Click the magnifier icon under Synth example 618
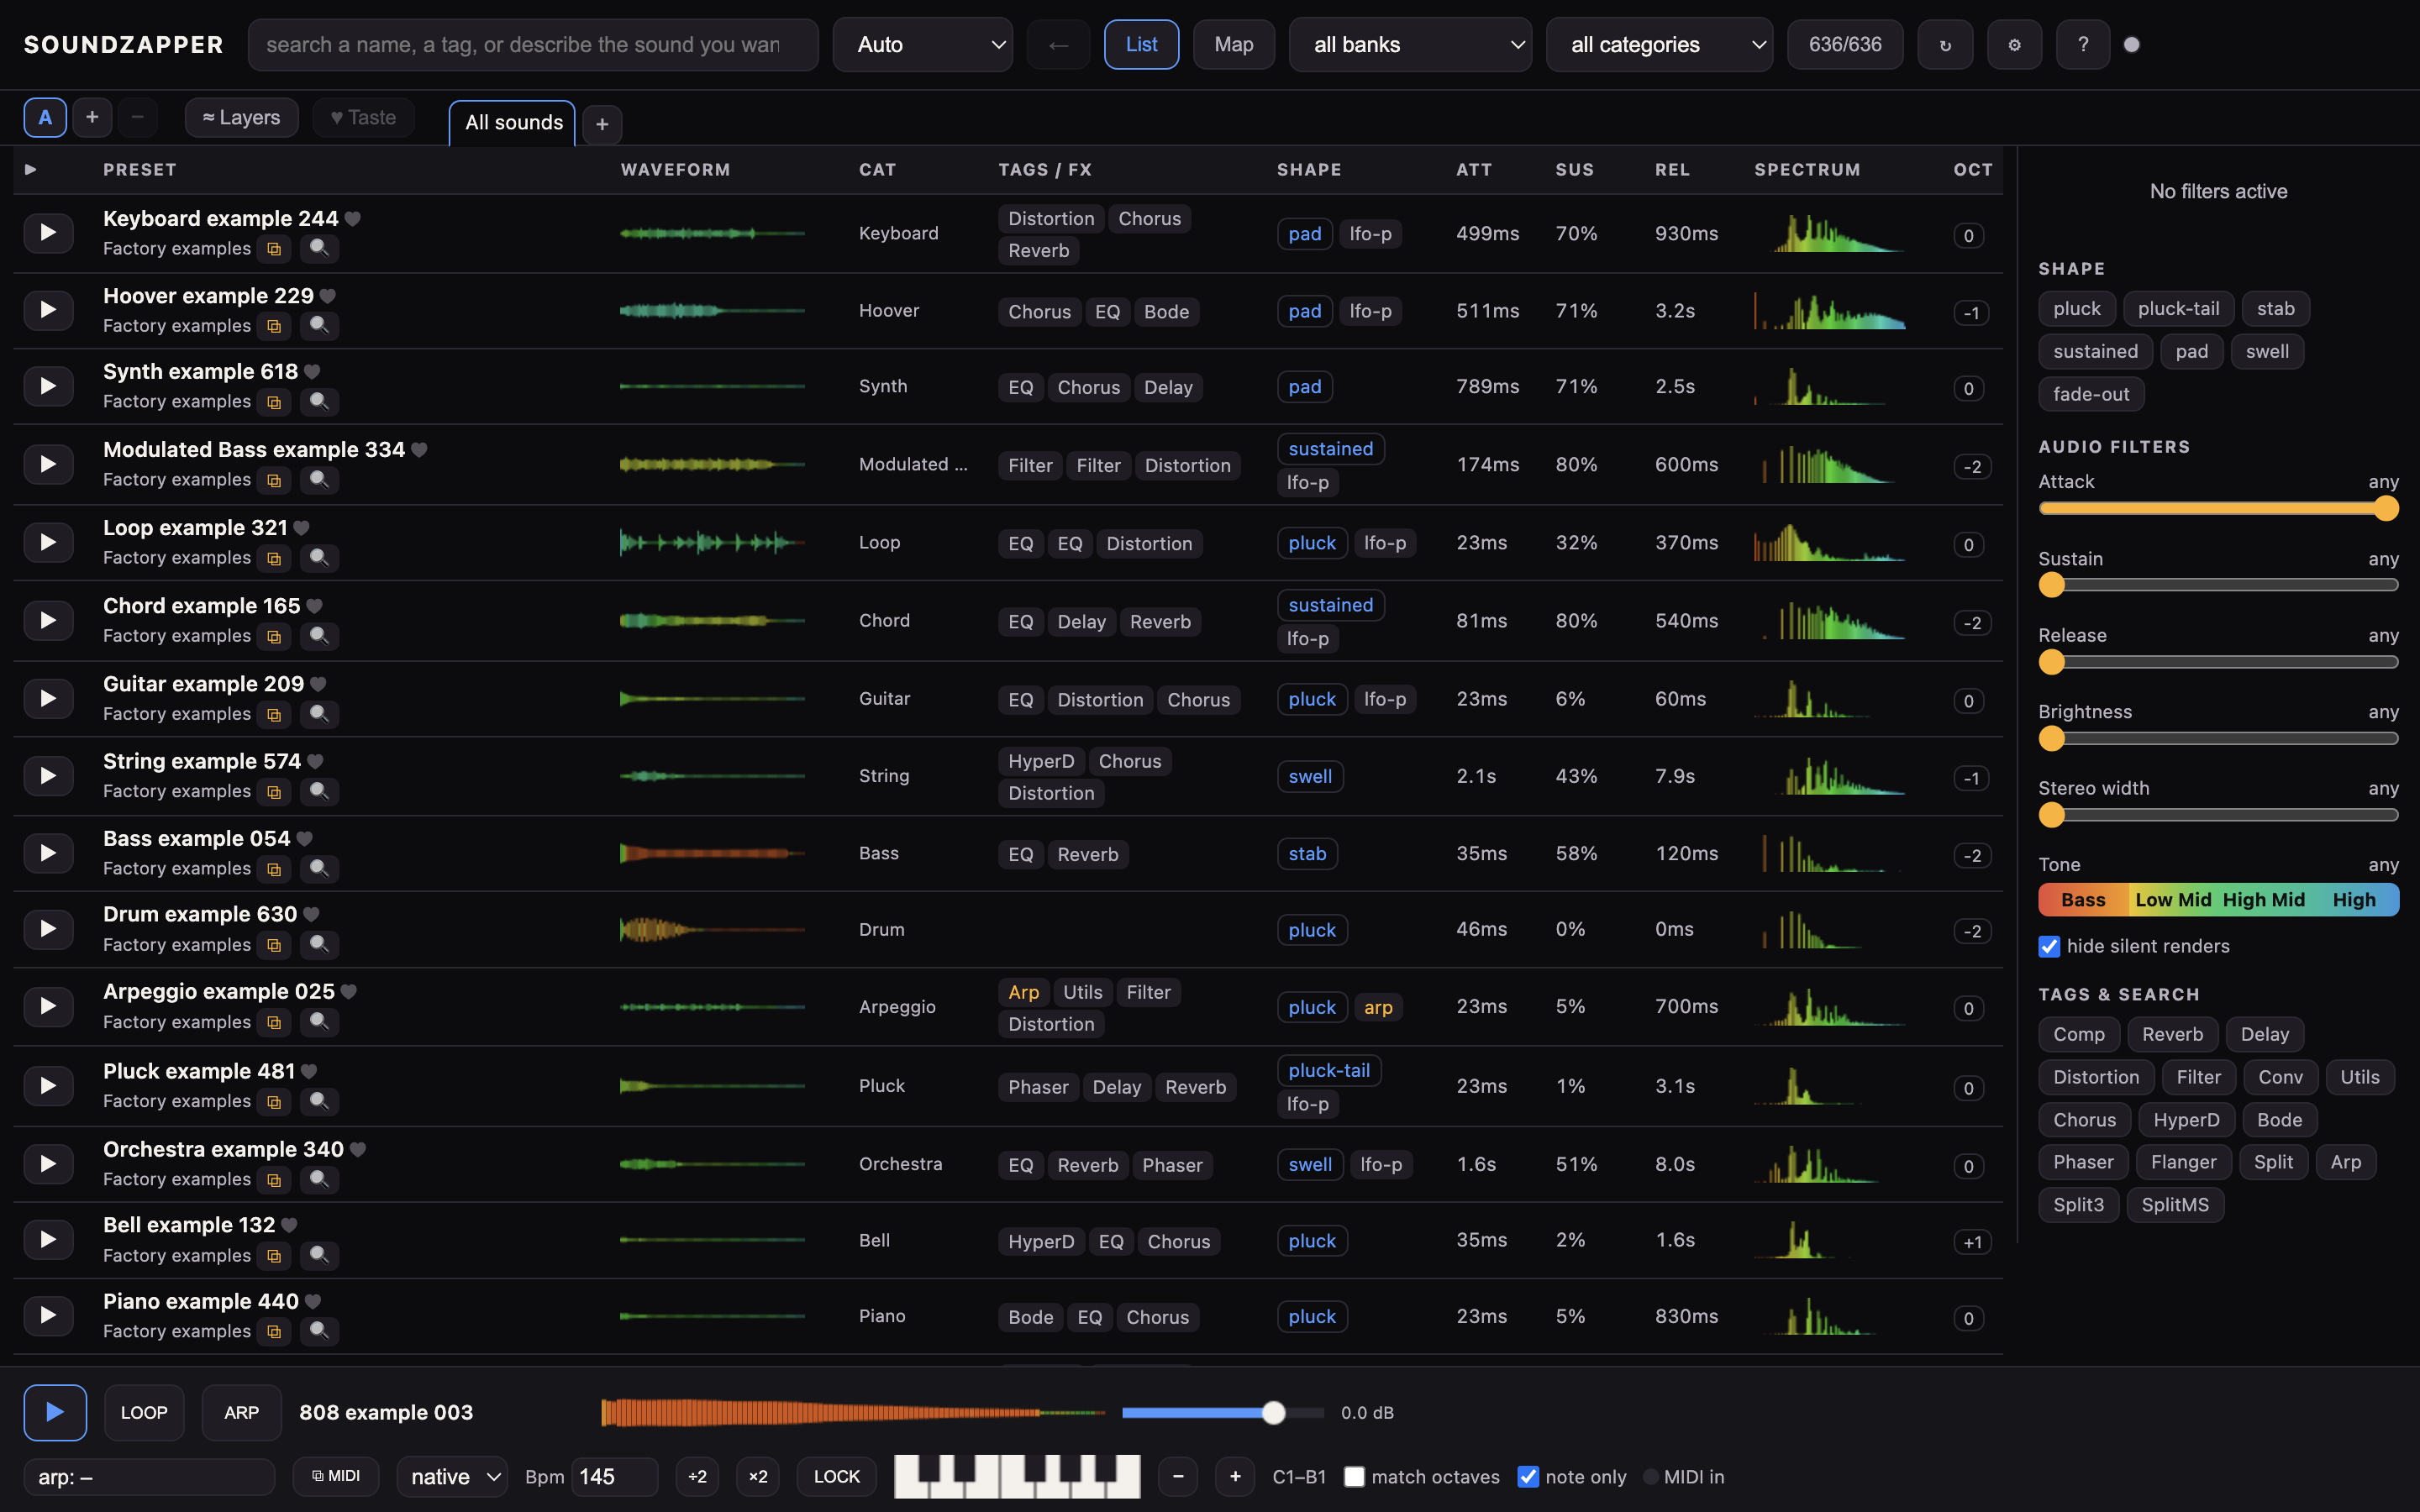Viewport: 2420px width, 1512px height. [x=319, y=401]
